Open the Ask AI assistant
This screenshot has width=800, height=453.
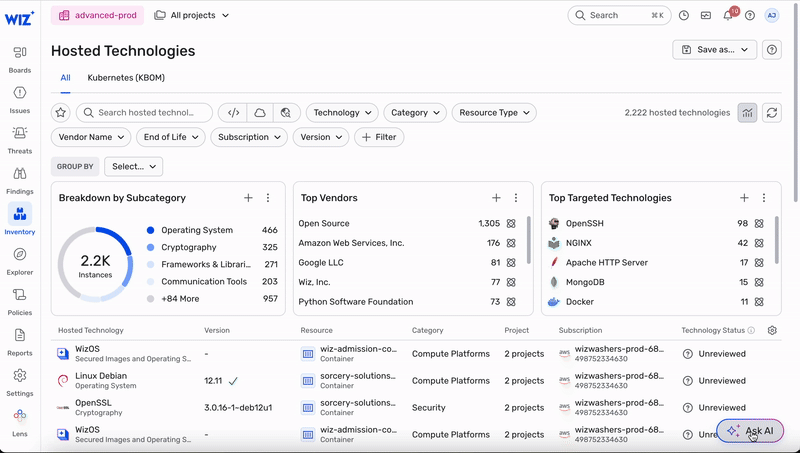click(x=750, y=431)
